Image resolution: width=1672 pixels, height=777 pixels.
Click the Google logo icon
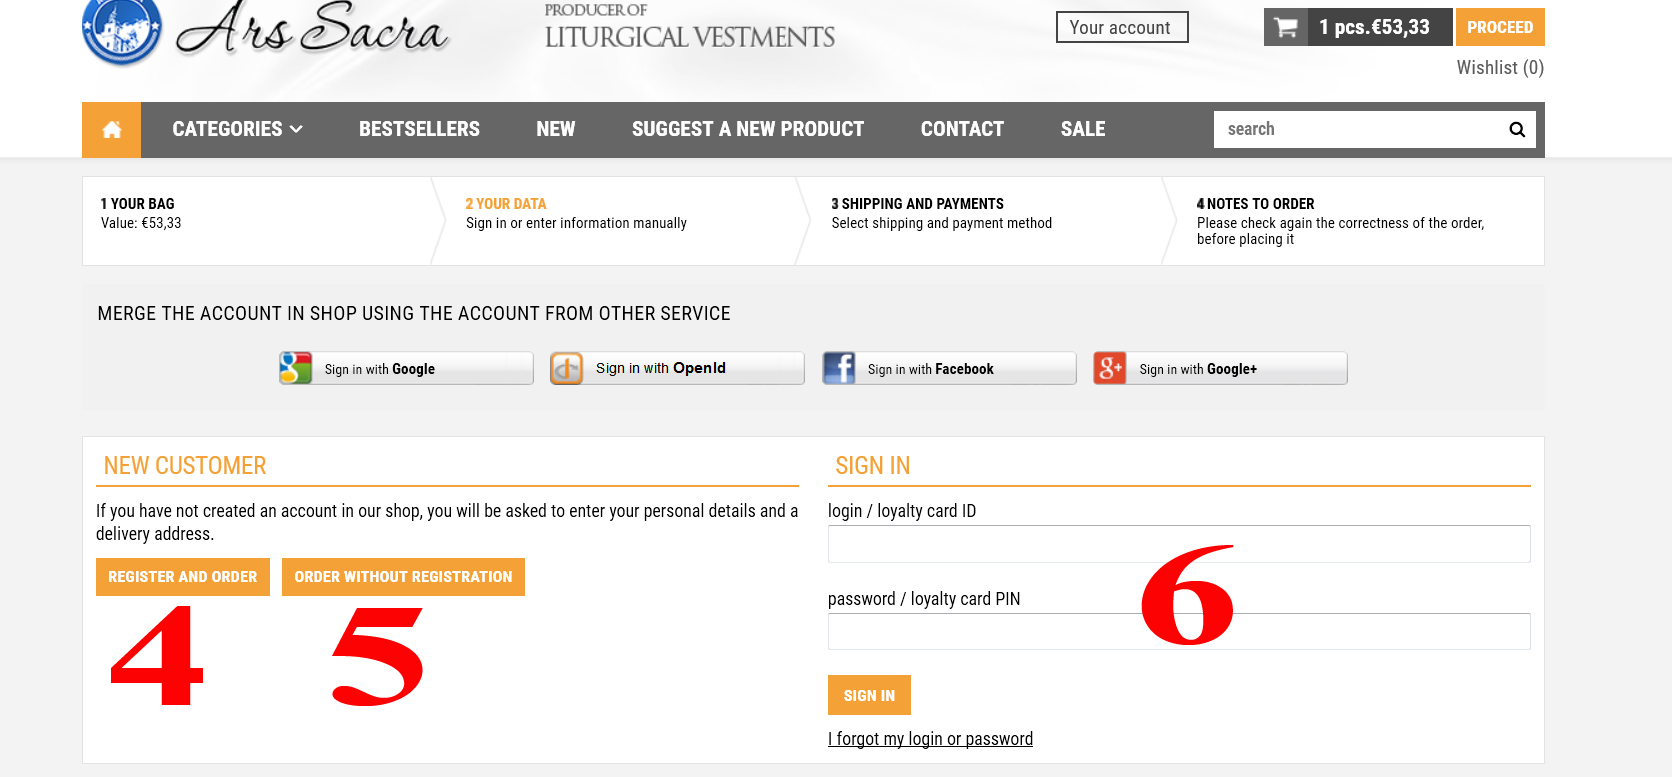click(295, 368)
